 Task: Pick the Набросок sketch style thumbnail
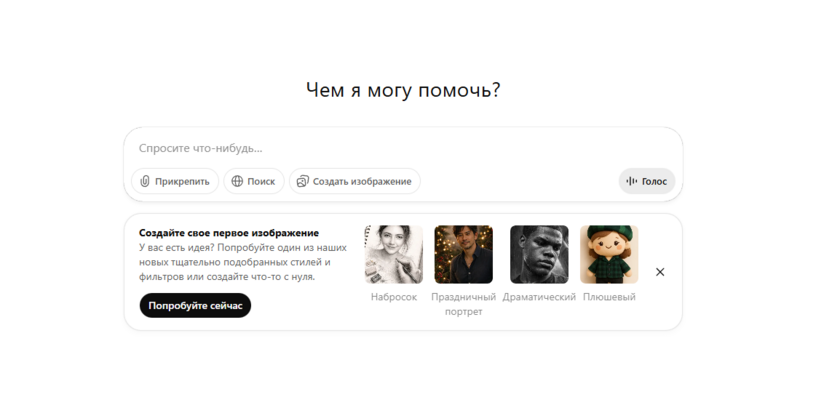[394, 254]
